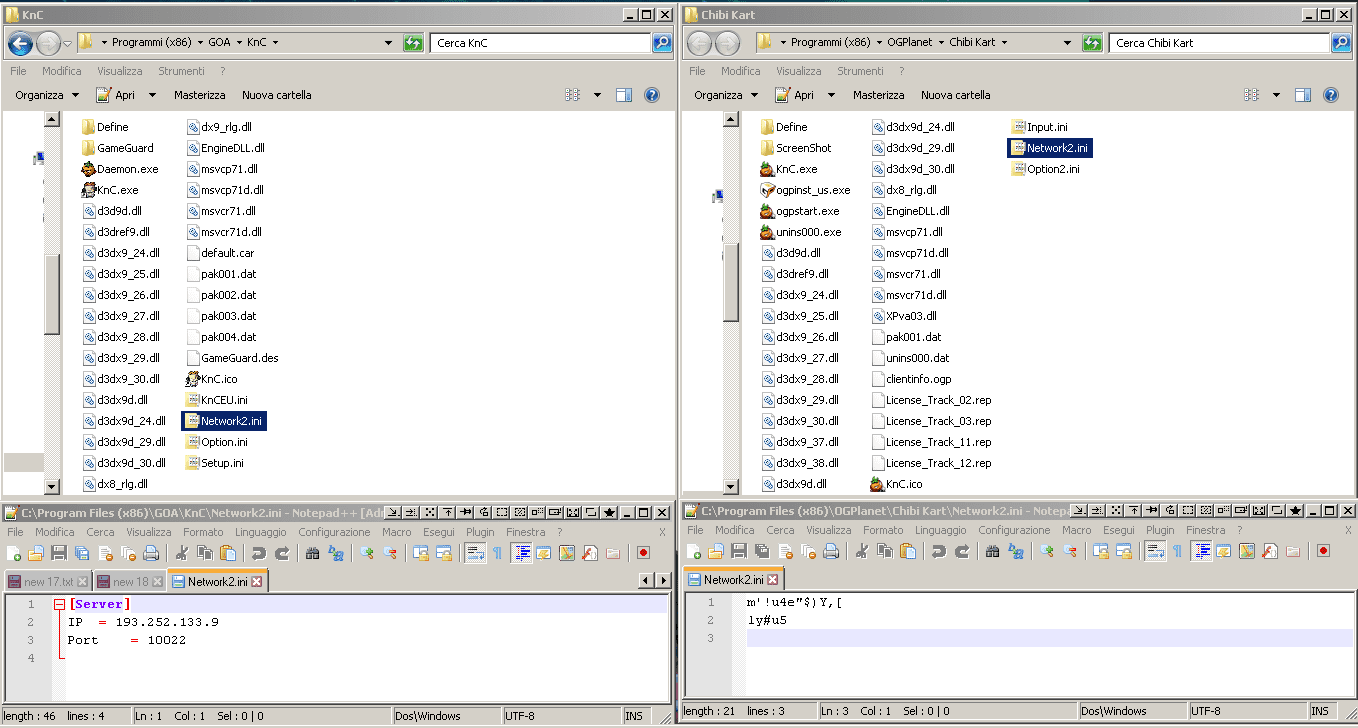Toggle show all characters in Chibi Kart Notepad++
The height and width of the screenshot is (728, 1358).
tap(1177, 552)
